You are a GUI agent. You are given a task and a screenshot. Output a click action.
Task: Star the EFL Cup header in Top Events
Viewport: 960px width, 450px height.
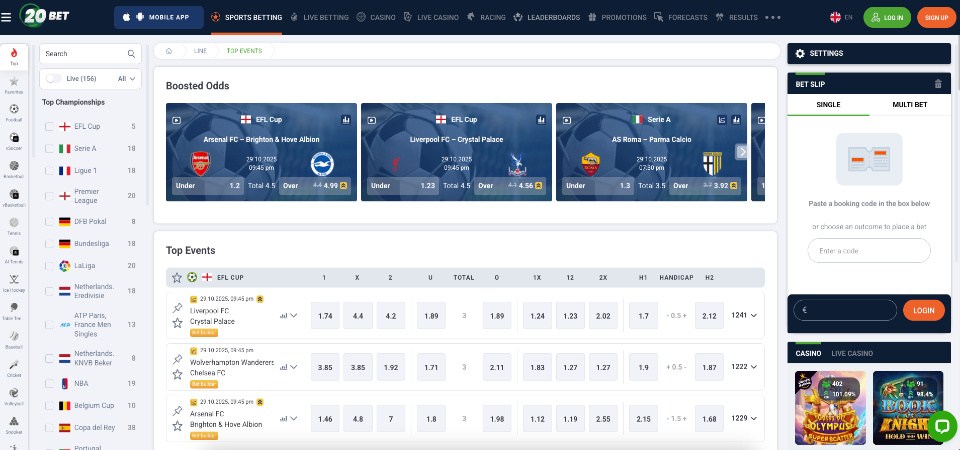177,277
